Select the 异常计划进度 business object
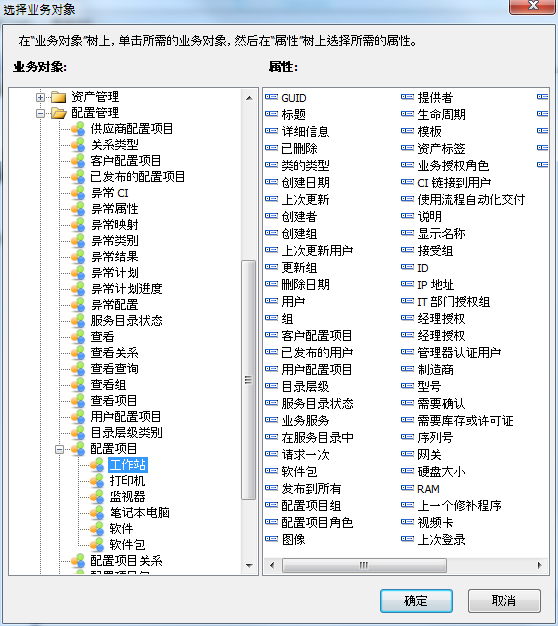Image resolution: width=558 pixels, height=626 pixels. [127, 288]
